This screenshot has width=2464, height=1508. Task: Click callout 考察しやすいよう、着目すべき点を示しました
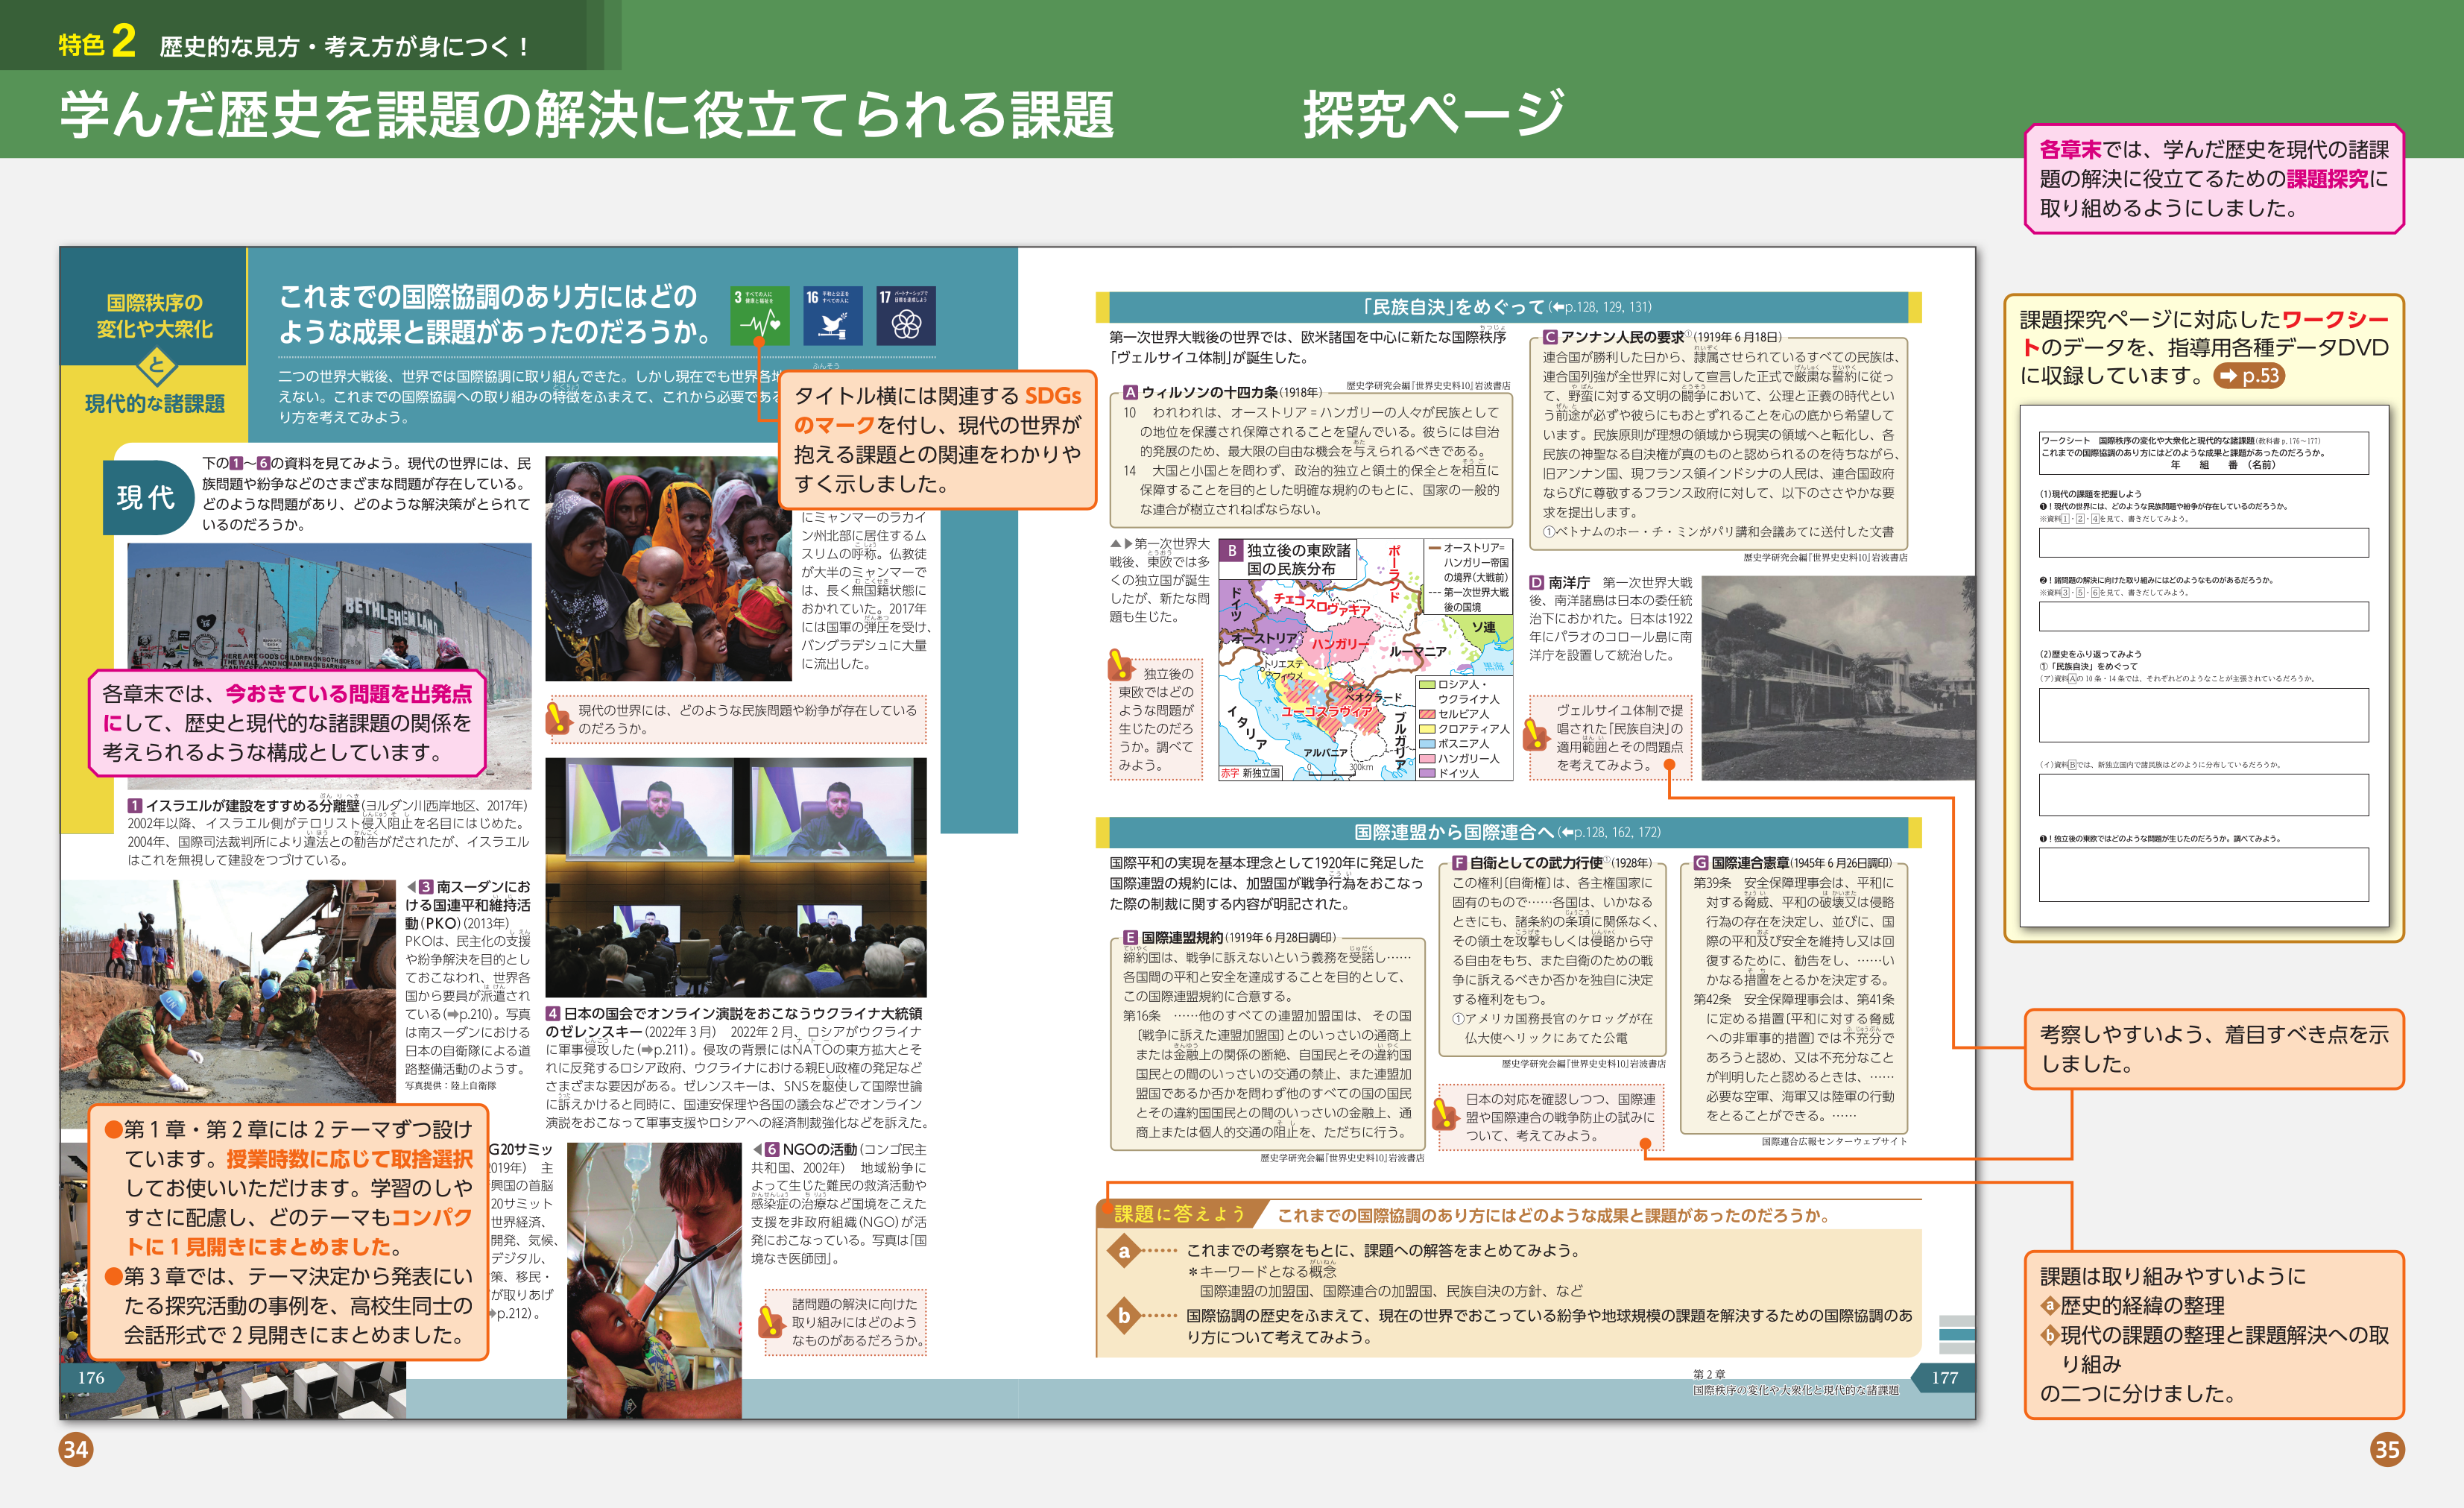(2214, 1049)
